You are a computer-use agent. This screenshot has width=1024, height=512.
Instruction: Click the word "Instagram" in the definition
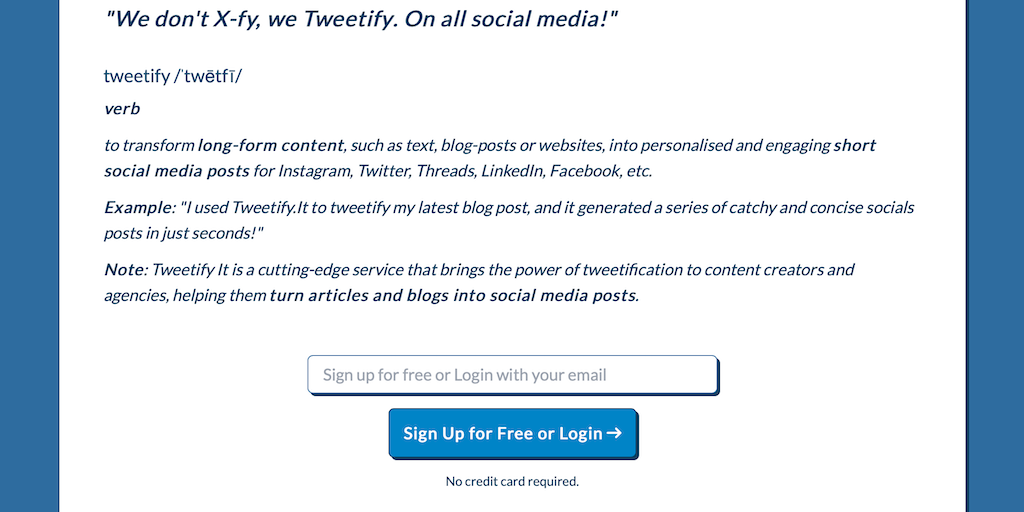pyautogui.click(x=314, y=170)
